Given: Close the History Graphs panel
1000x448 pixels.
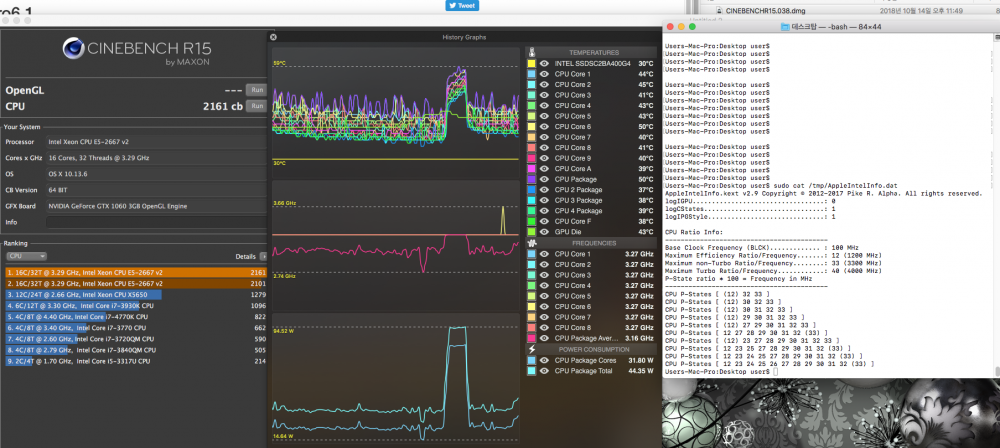Looking at the screenshot, I should tap(274, 37).
